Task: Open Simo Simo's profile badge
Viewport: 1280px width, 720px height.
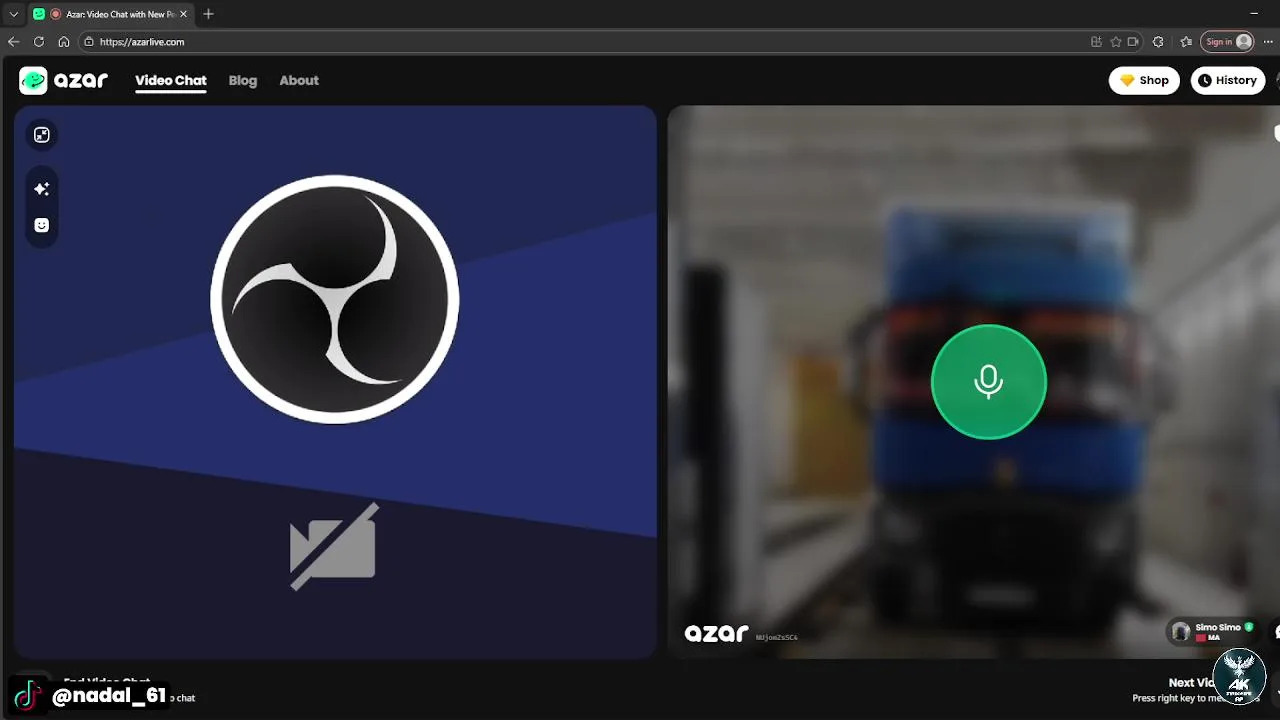Action: 1211,631
